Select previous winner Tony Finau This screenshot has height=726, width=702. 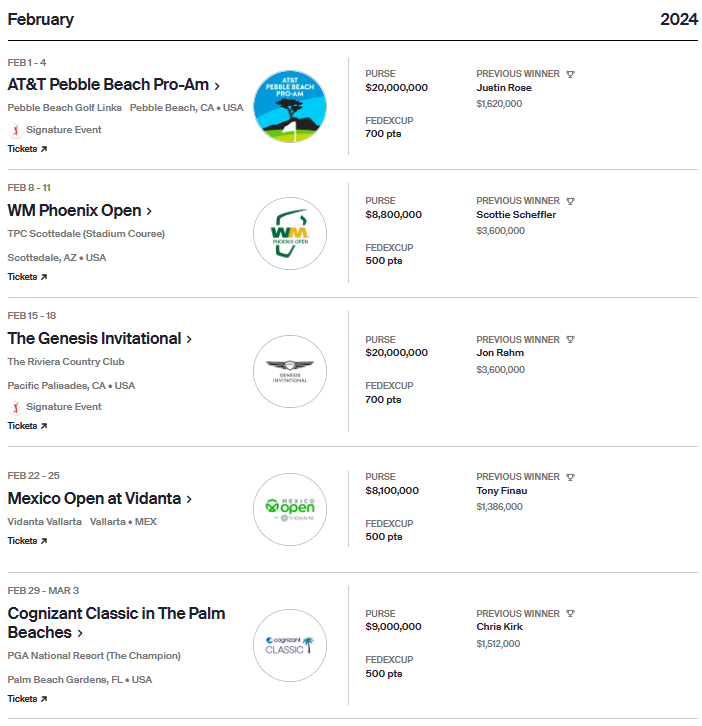pos(501,491)
